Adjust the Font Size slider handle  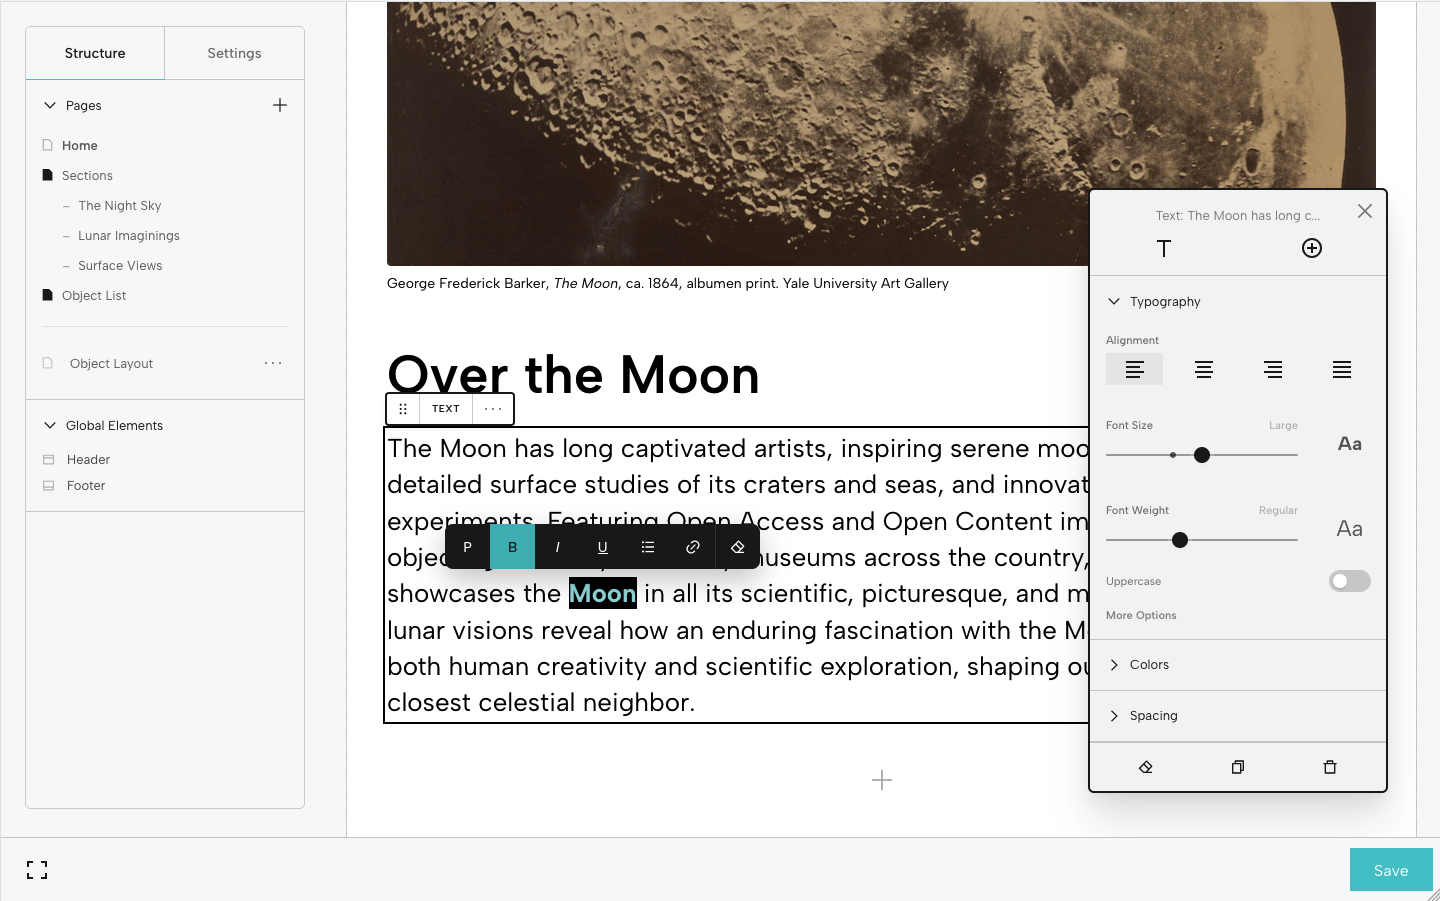click(1202, 455)
